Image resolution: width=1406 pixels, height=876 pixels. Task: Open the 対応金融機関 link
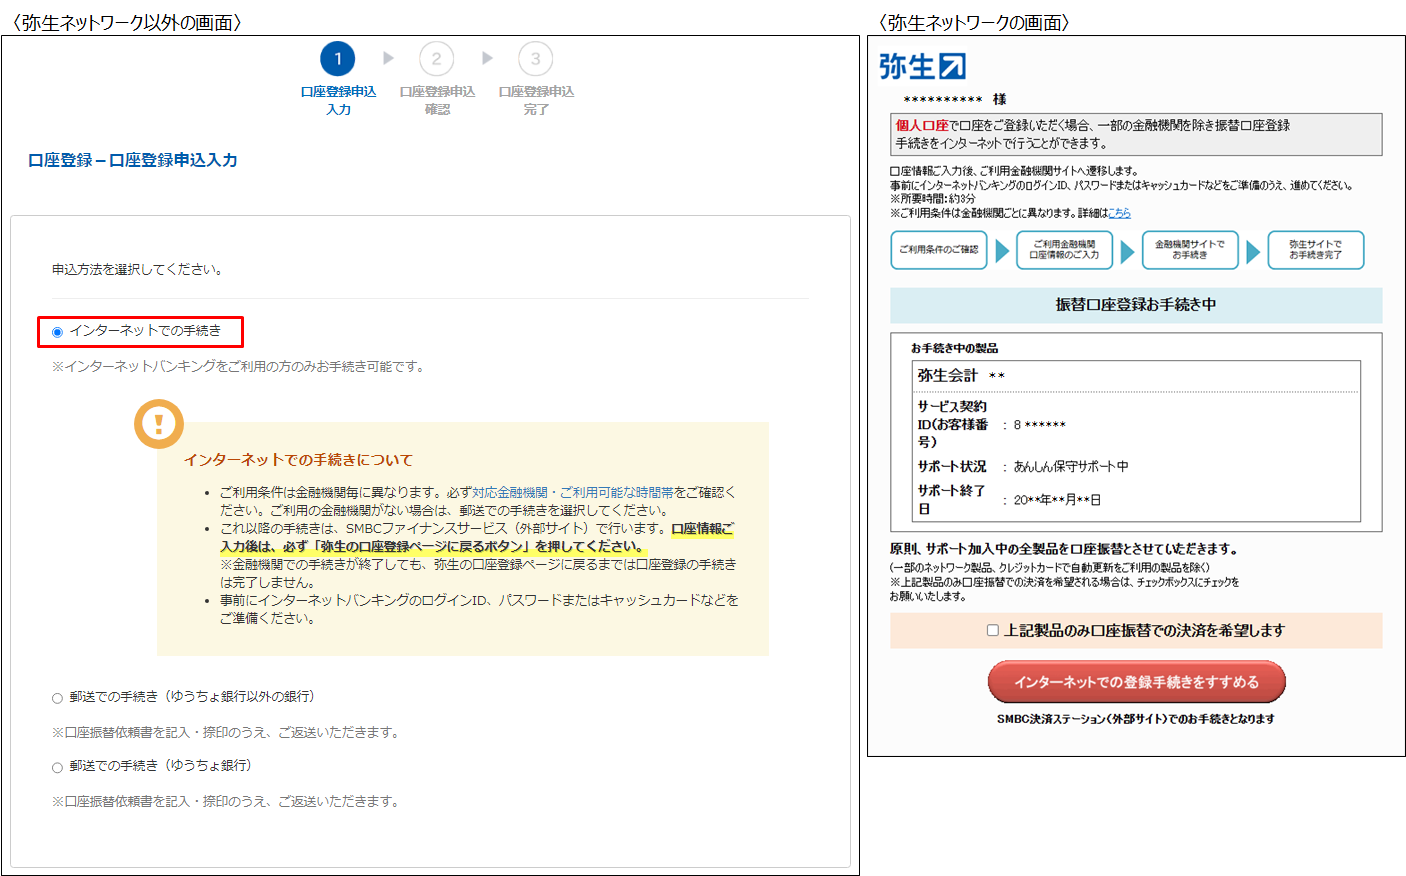point(510,492)
